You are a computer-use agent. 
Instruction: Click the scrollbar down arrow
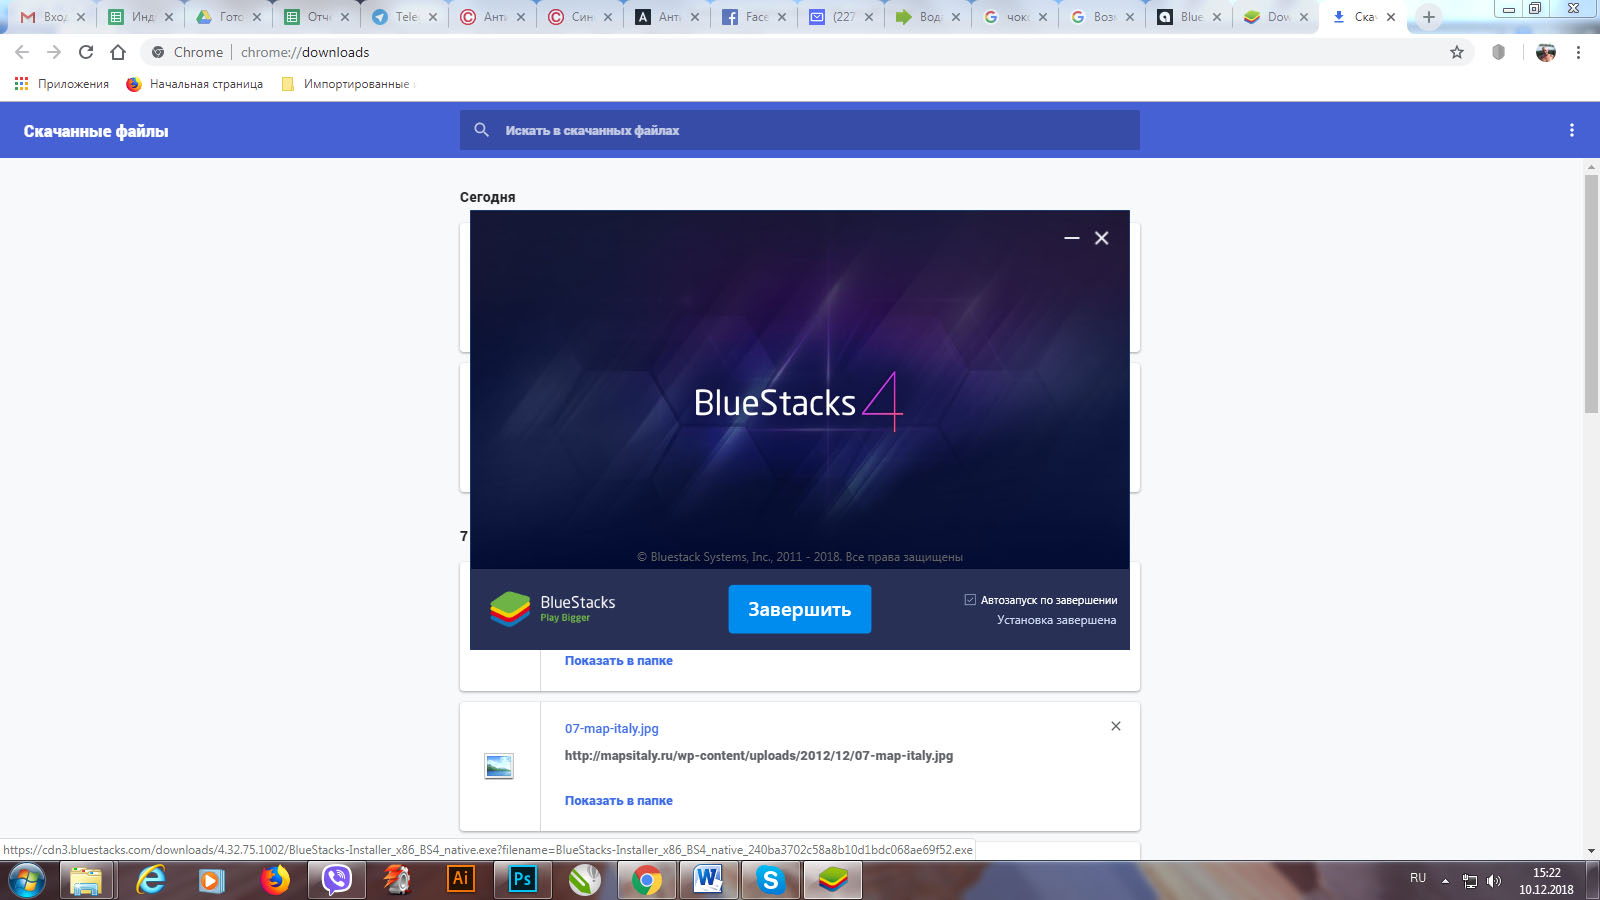pos(1591,851)
